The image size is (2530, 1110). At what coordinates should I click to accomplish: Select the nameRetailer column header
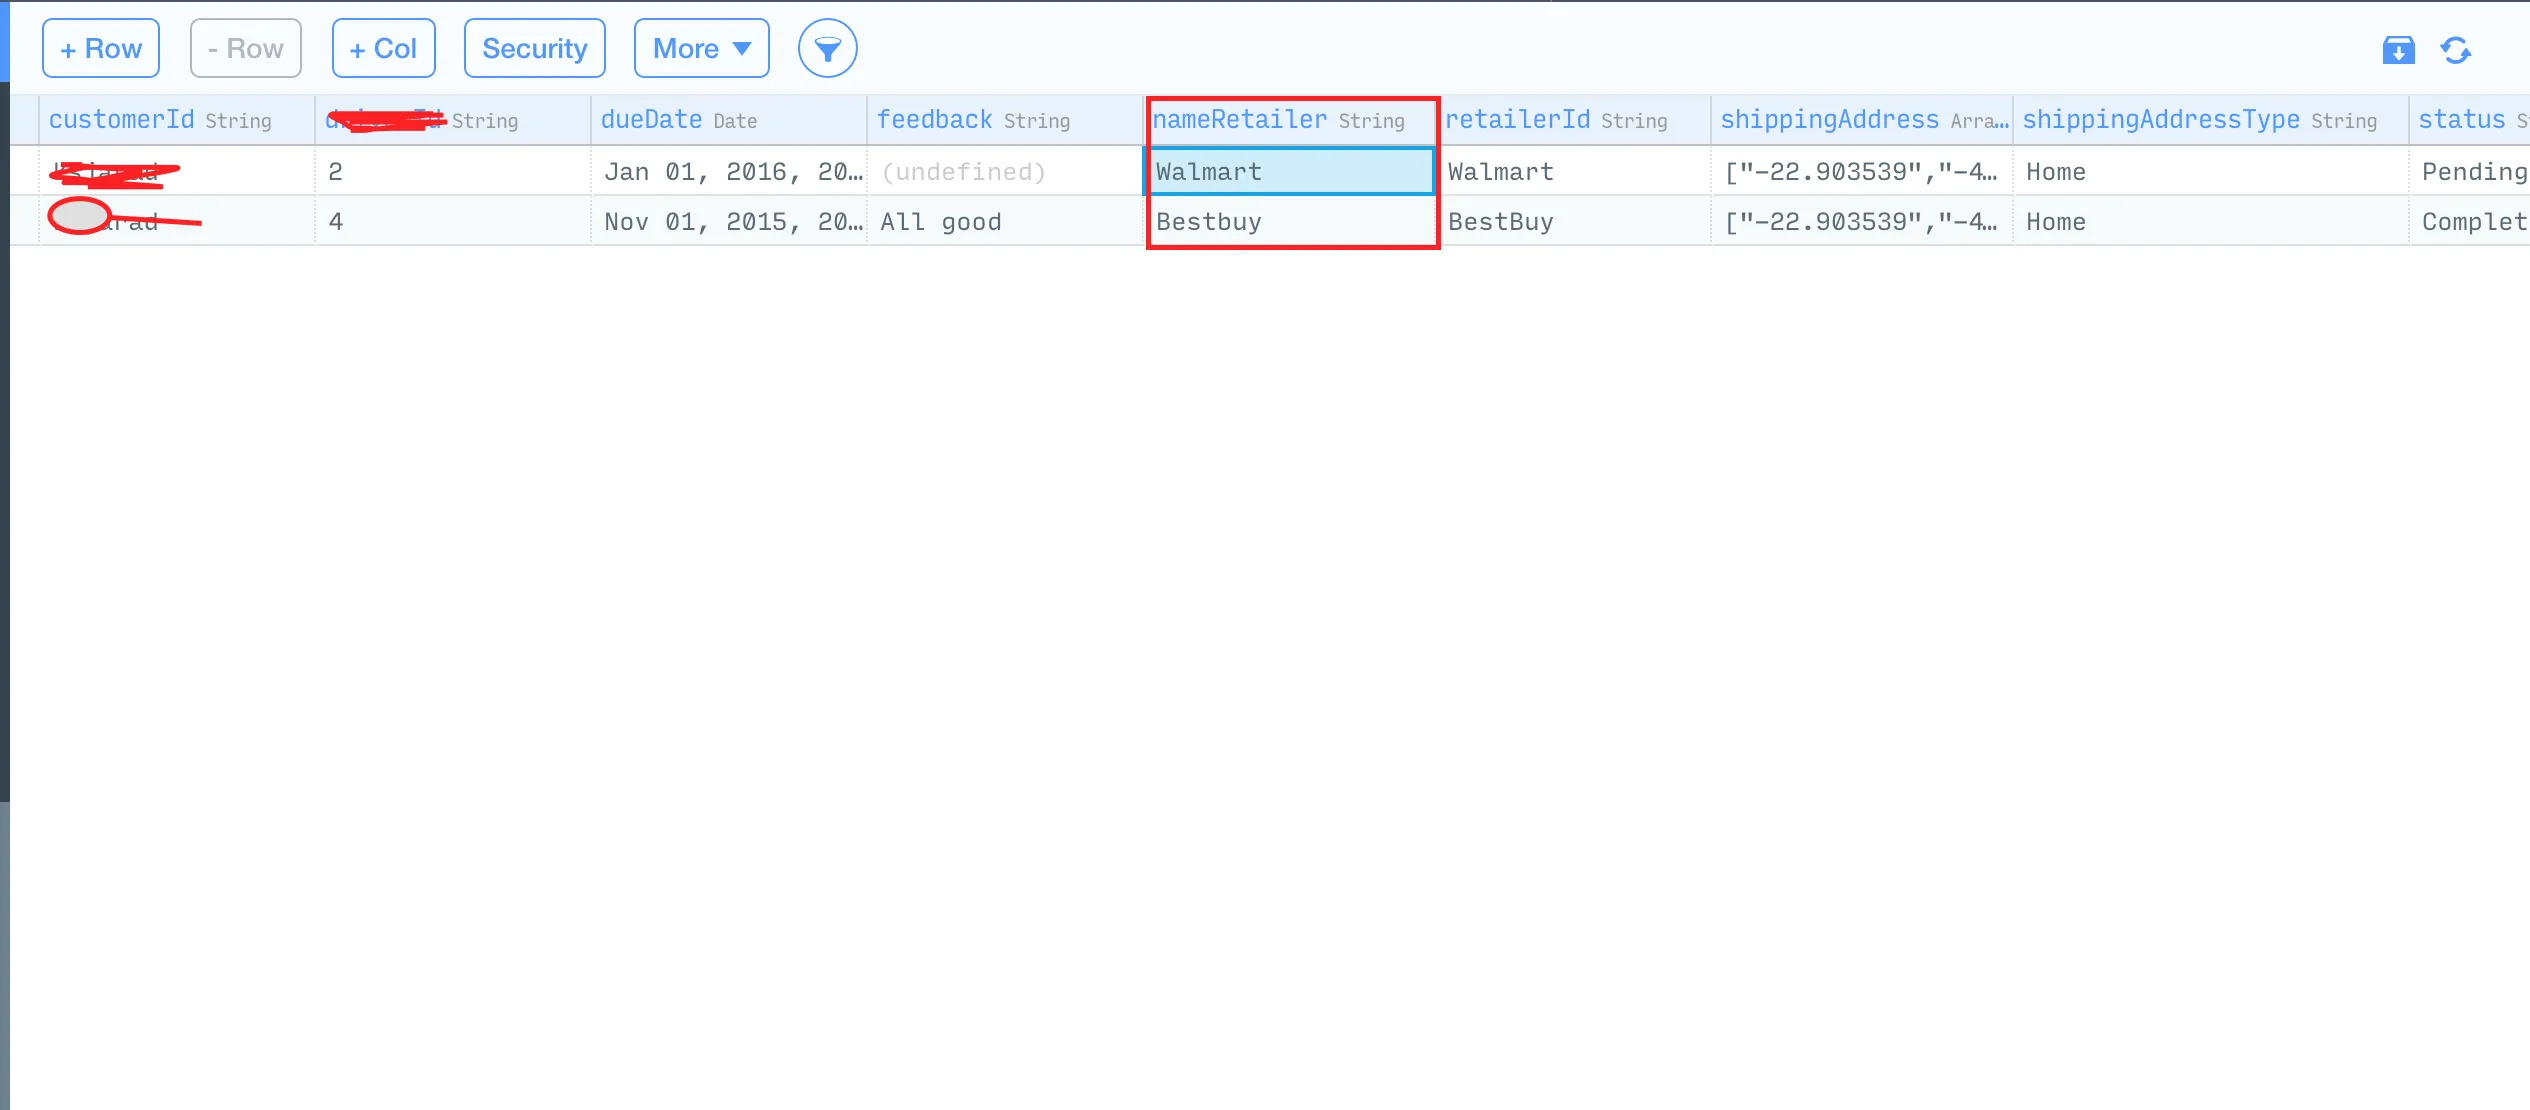(1240, 120)
